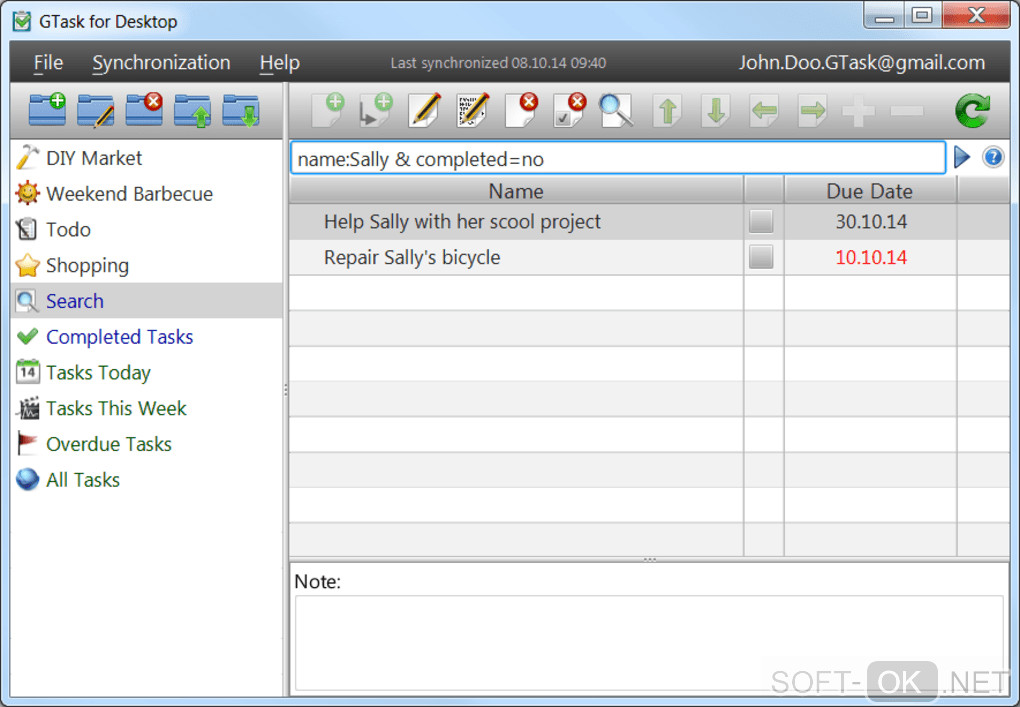The height and width of the screenshot is (707, 1020).
Task: Open the Synchronization menu
Action: 161,62
